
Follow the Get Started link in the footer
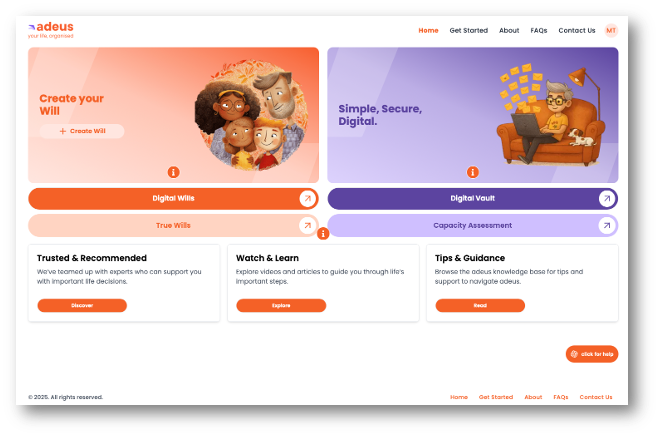496,397
